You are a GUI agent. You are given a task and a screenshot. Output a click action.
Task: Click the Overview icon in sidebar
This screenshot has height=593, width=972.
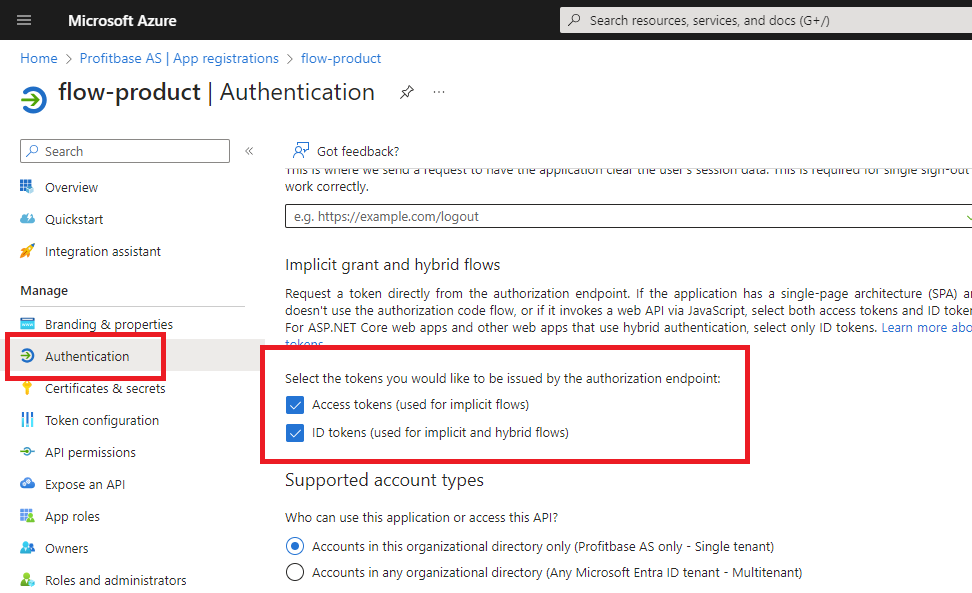click(x=27, y=187)
